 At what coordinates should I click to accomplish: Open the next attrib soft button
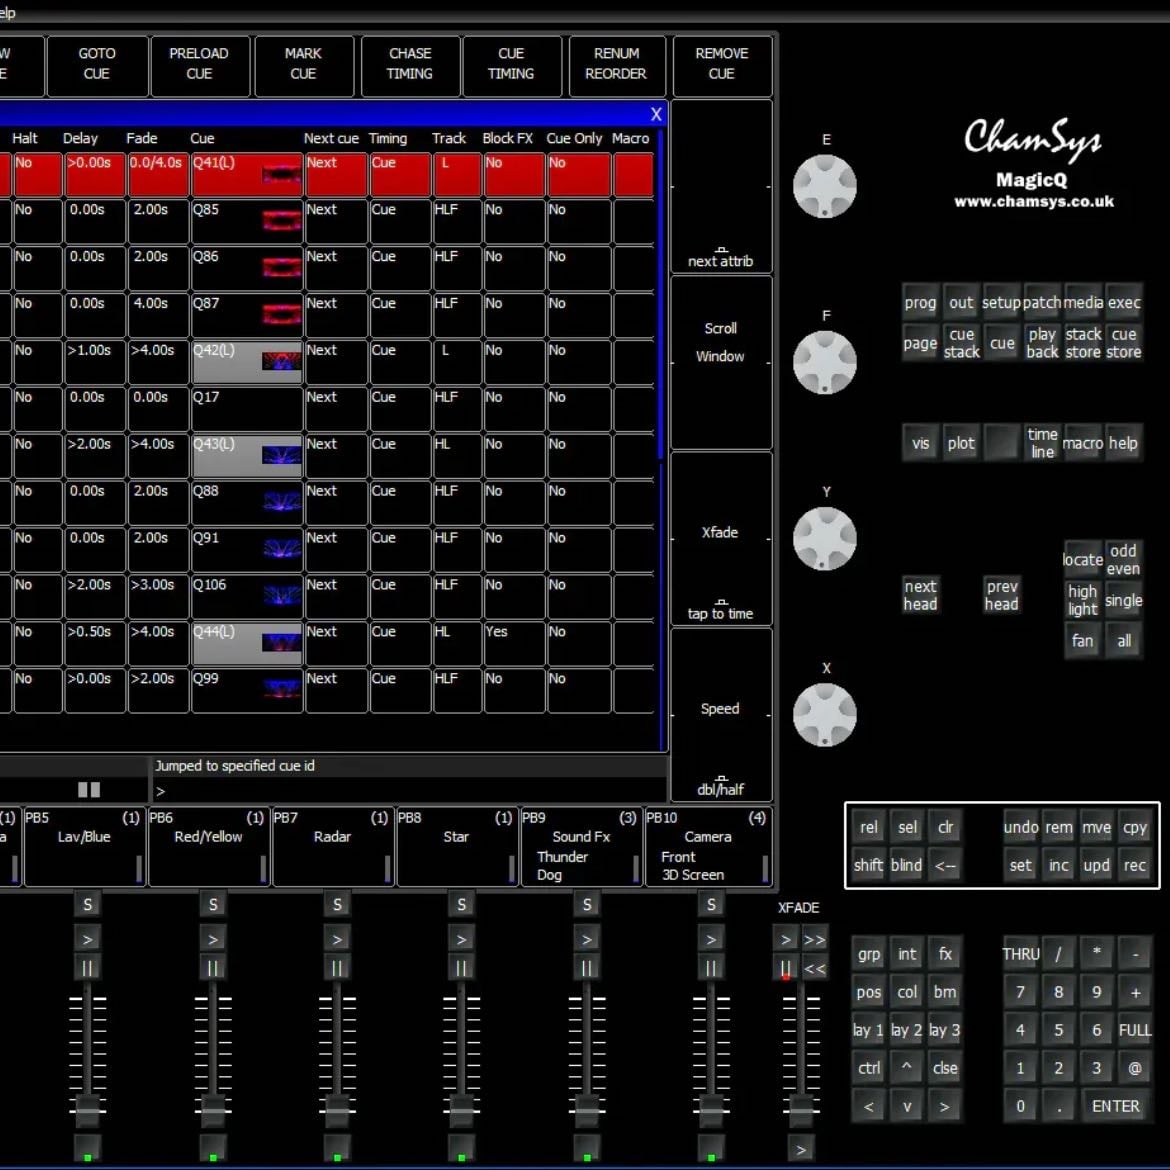point(721,187)
